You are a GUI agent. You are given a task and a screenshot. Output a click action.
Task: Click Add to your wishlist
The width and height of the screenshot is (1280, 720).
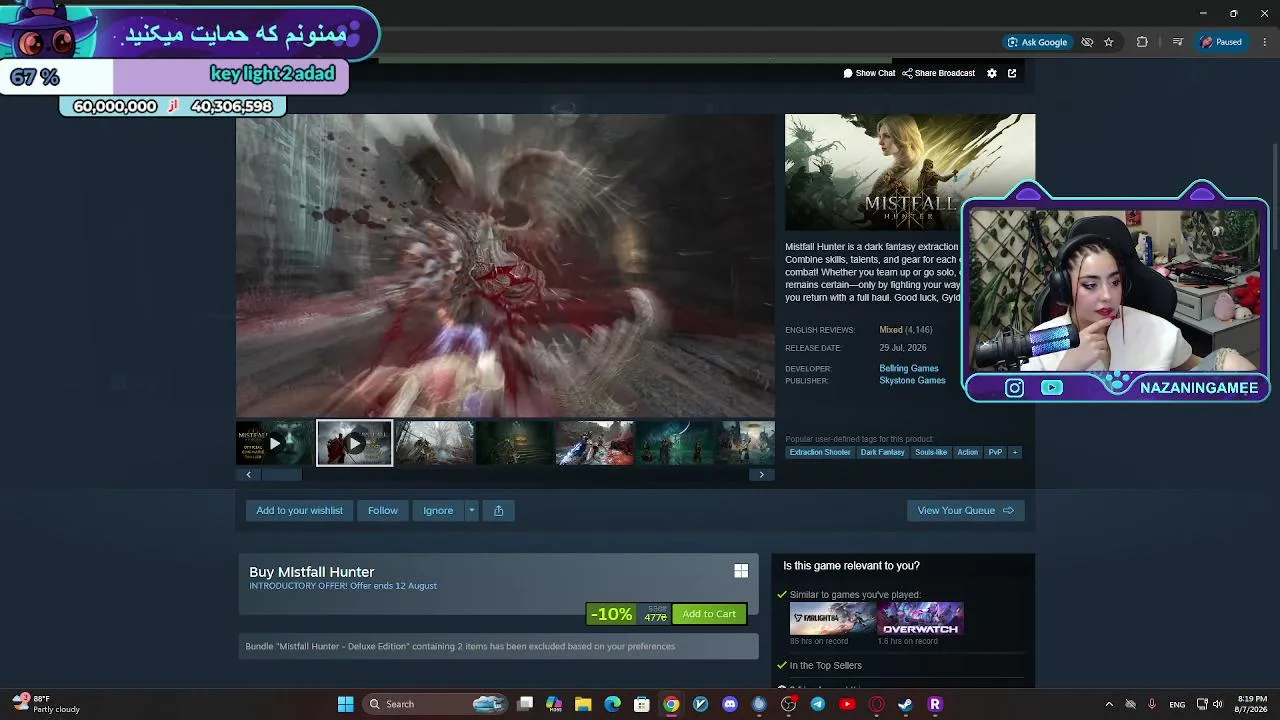tap(299, 511)
